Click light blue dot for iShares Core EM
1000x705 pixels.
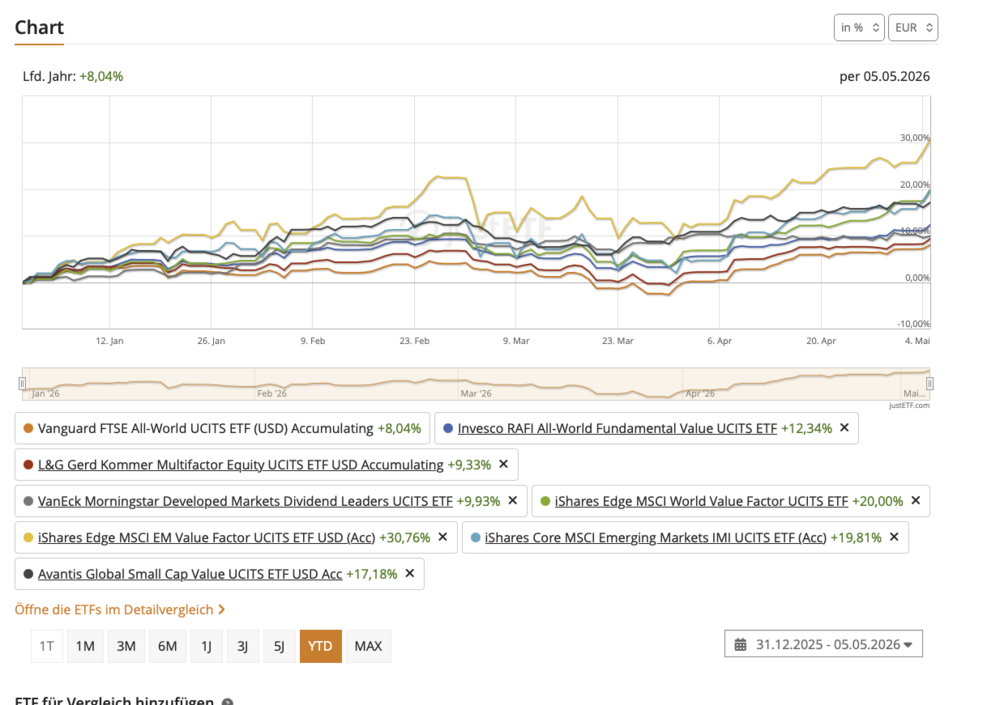475,538
